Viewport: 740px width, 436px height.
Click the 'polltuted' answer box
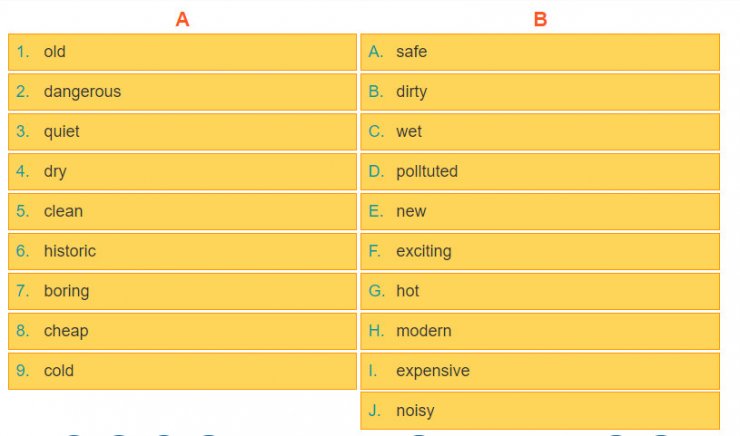coord(540,171)
